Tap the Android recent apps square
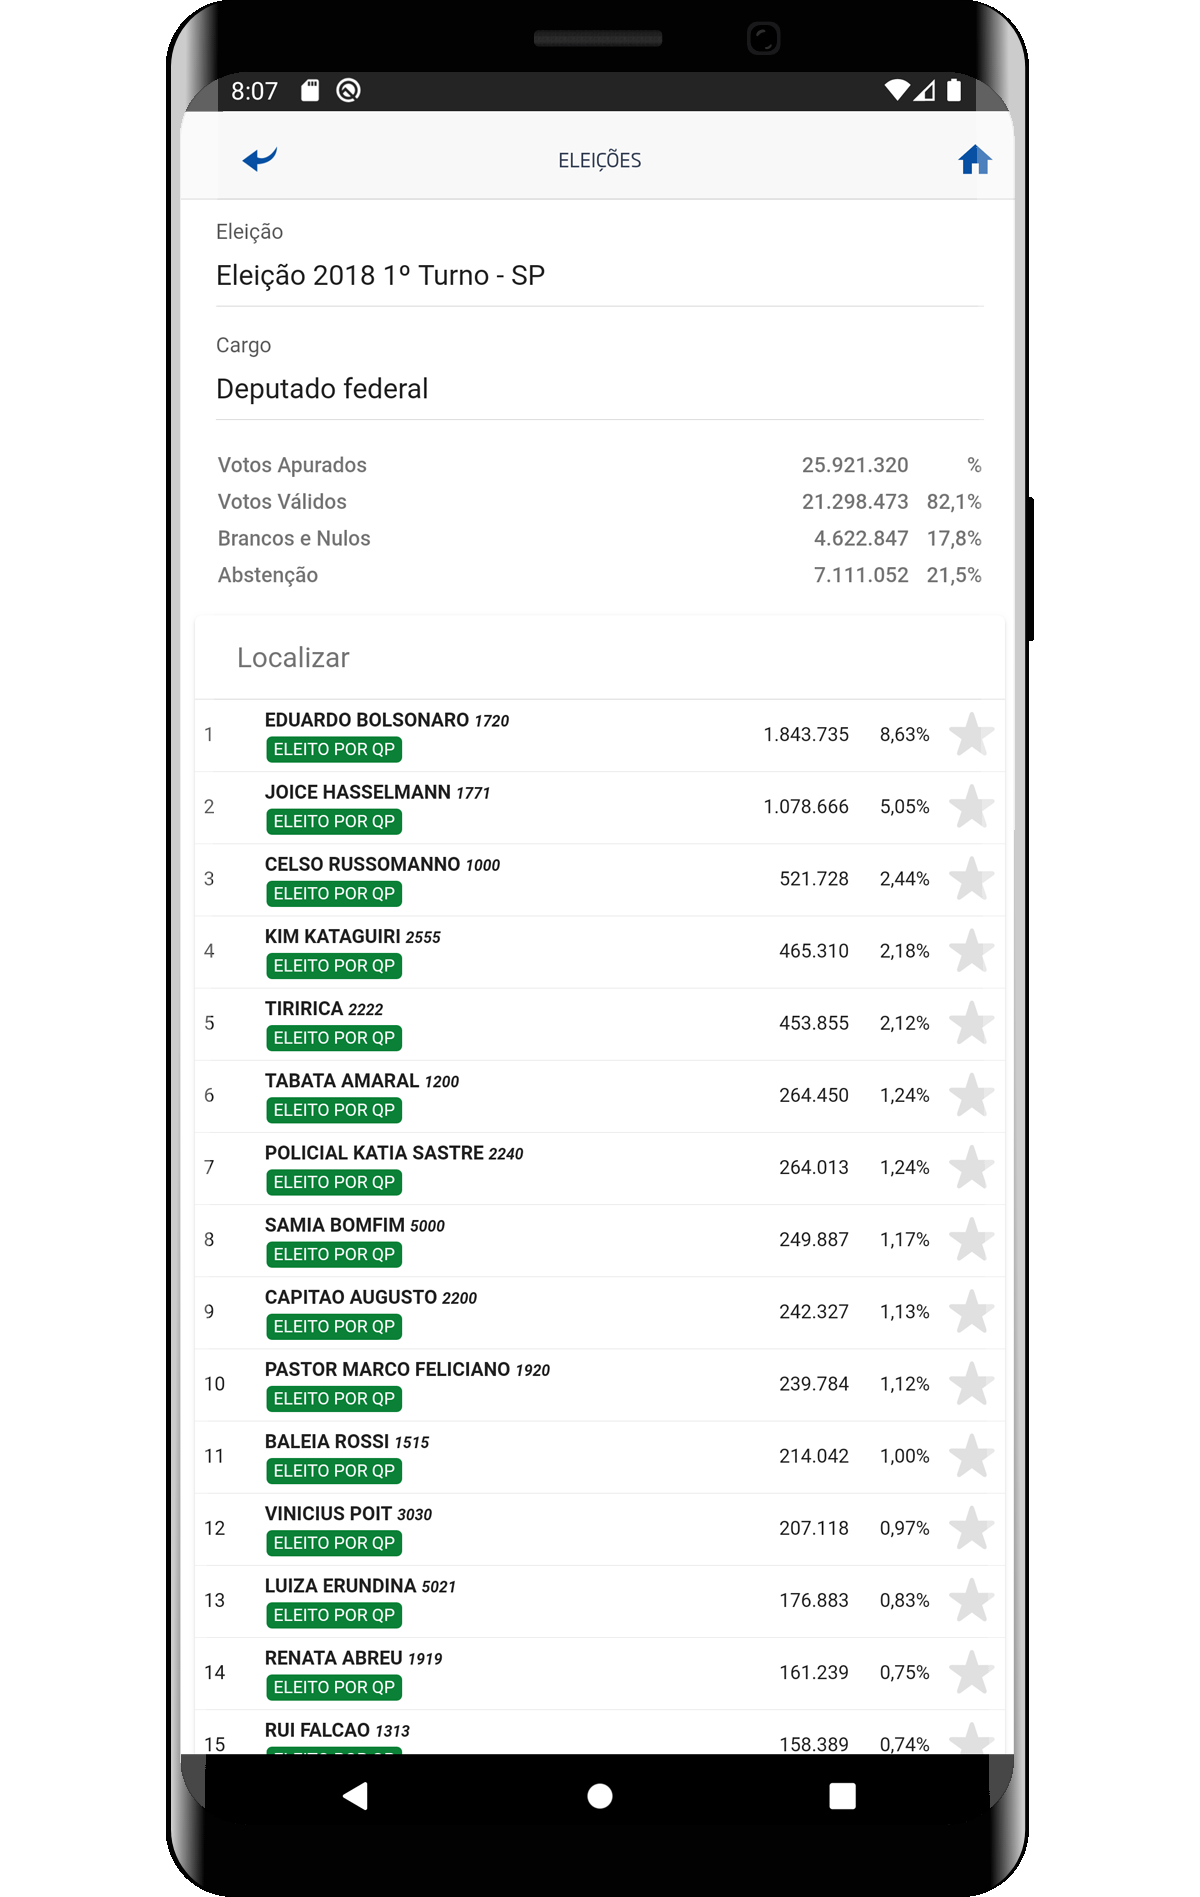 (842, 1796)
